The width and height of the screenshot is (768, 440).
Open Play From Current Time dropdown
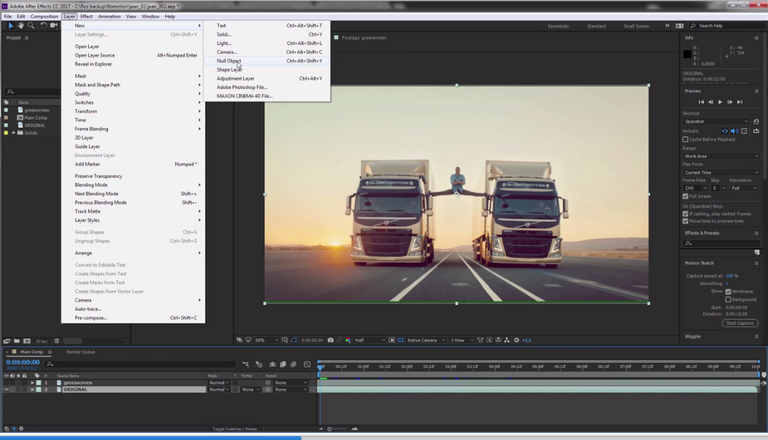tap(721, 172)
